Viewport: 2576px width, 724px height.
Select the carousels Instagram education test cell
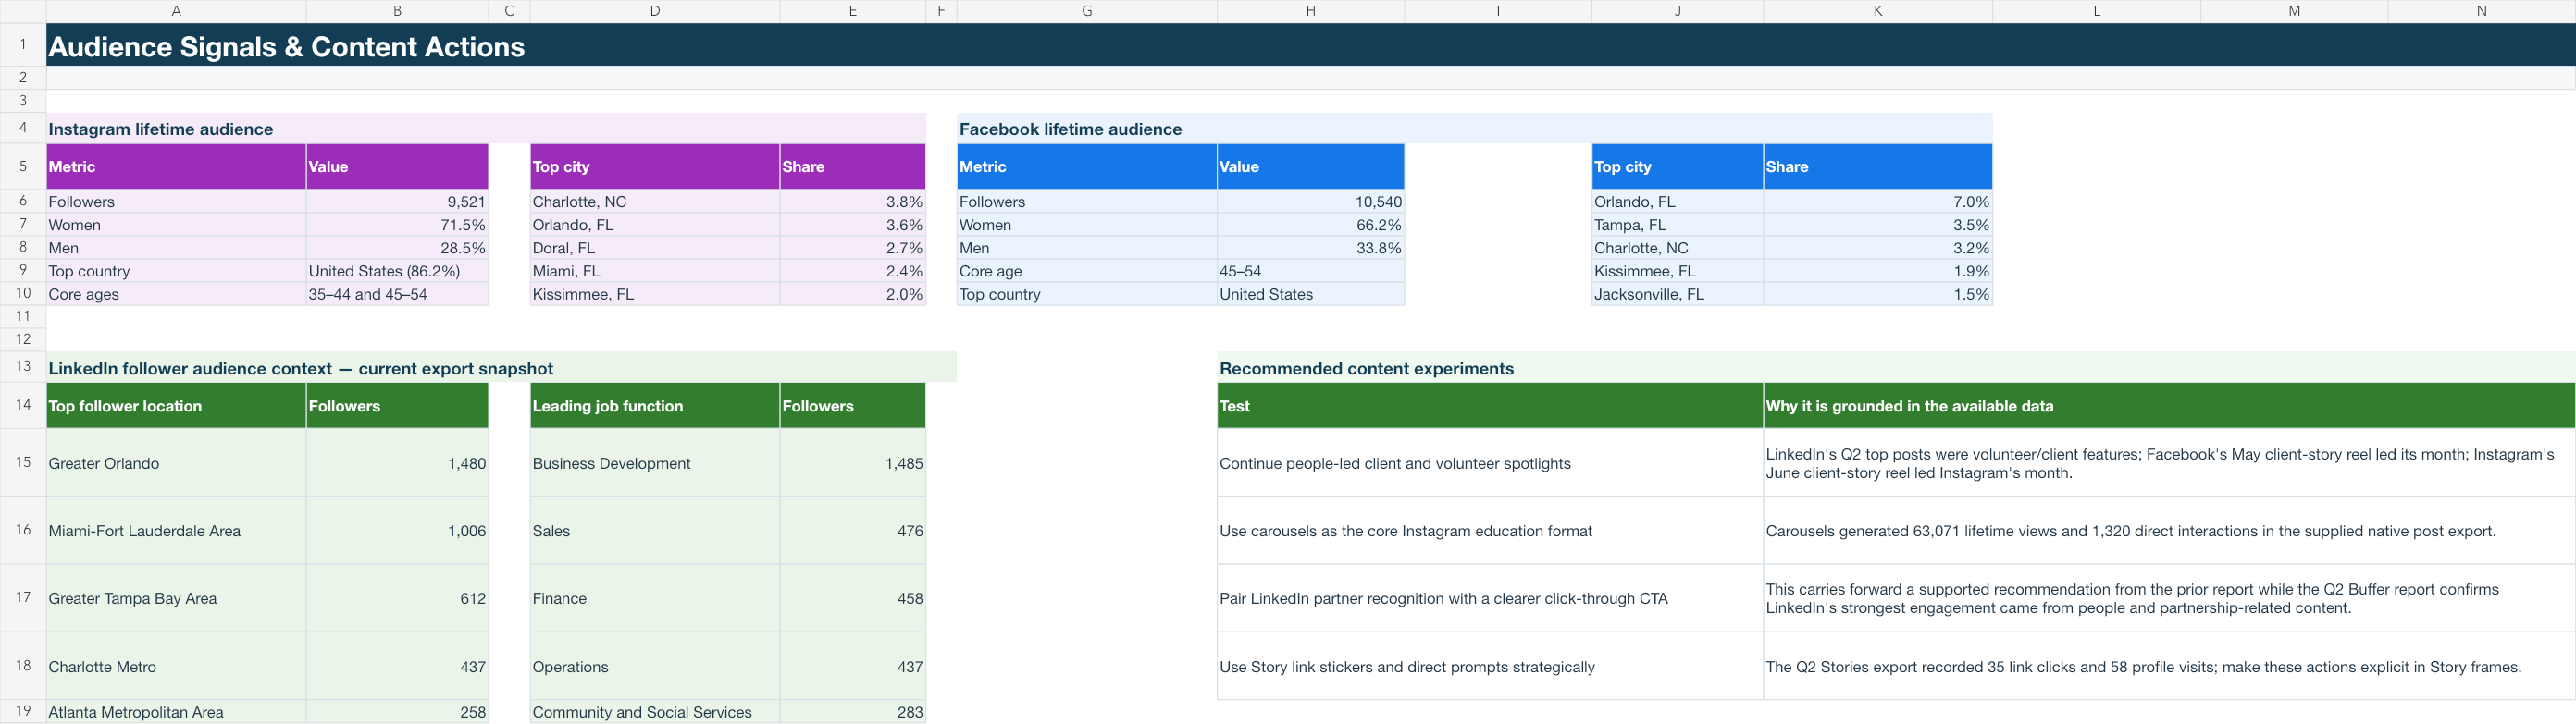tap(1490, 531)
